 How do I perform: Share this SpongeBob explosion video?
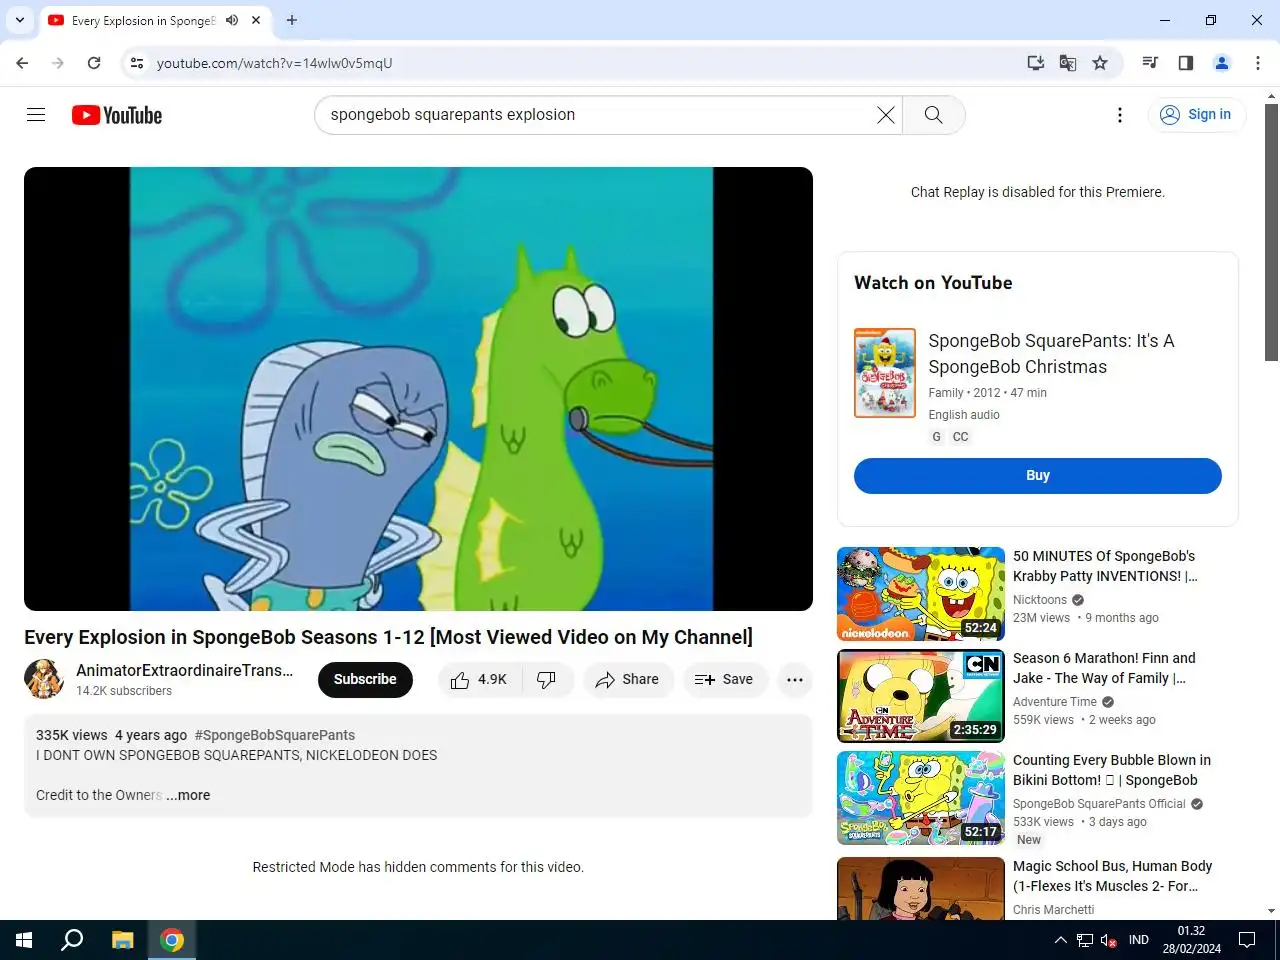[628, 680]
